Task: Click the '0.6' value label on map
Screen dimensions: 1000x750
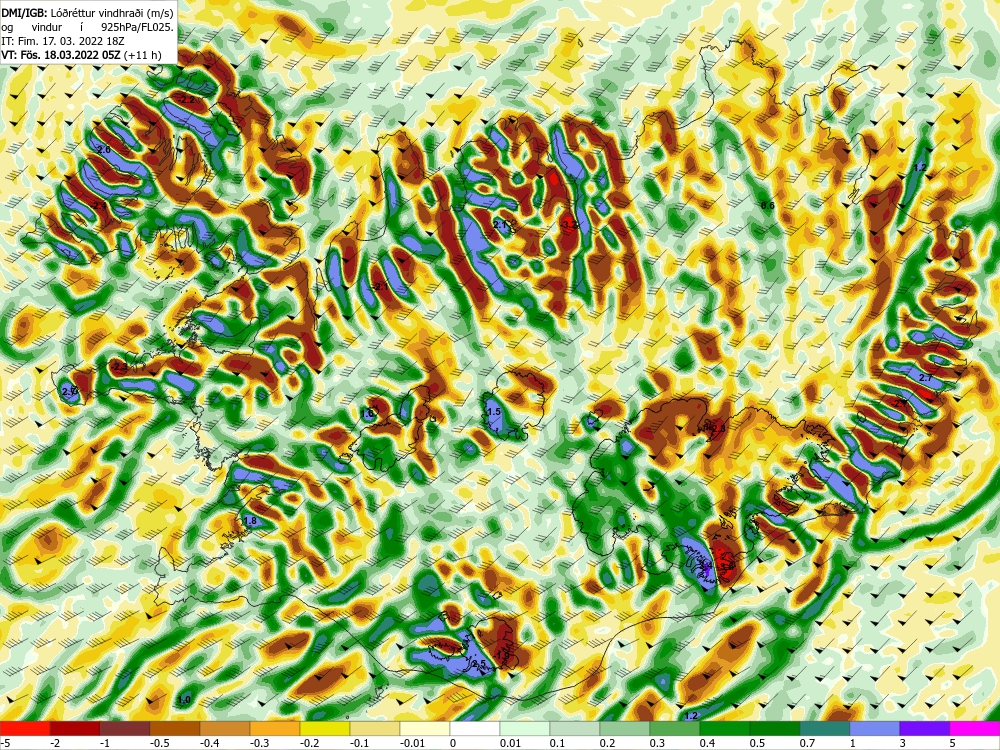Action: 768,205
